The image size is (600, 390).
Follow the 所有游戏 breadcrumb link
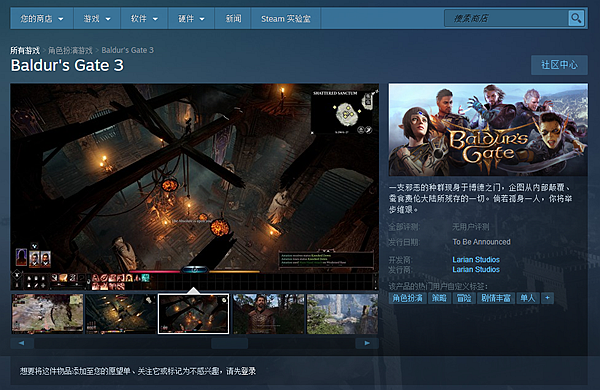[x=25, y=50]
